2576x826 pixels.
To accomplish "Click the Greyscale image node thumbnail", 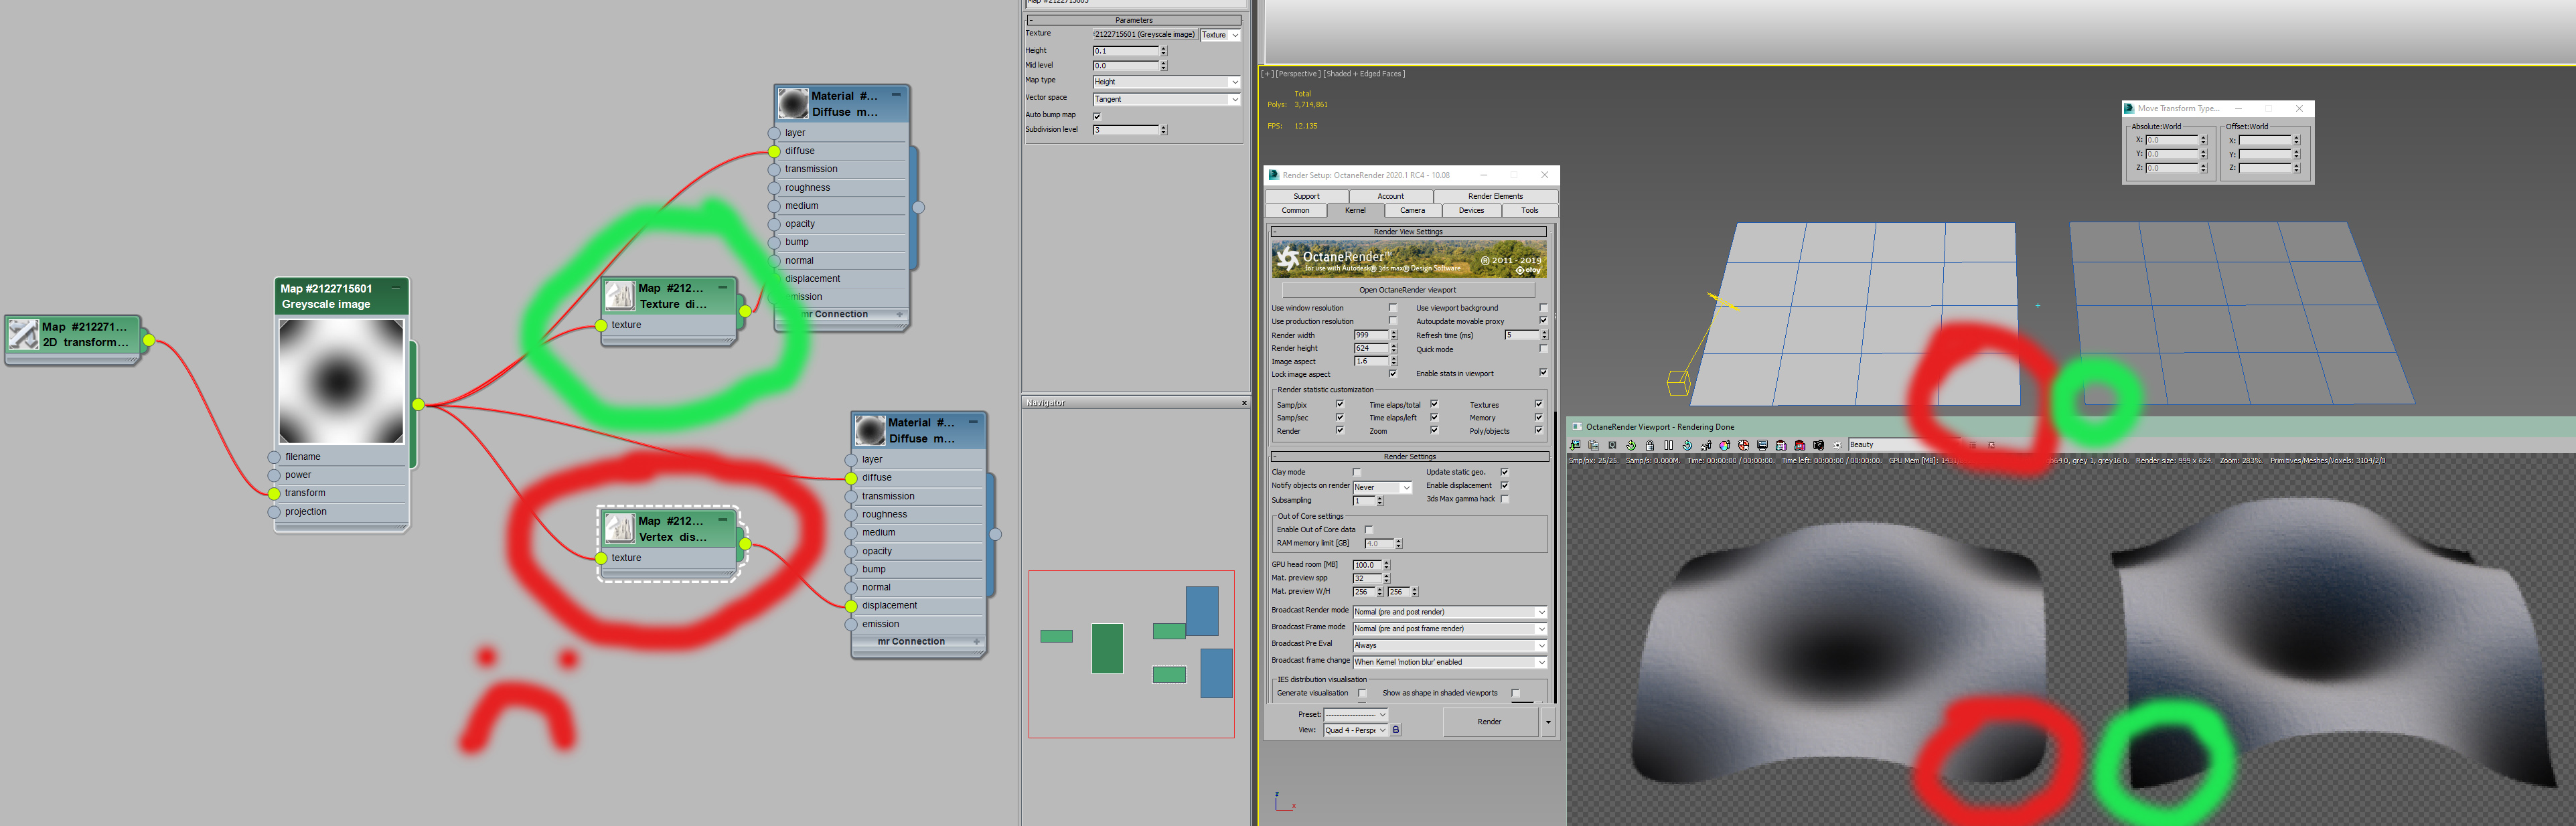I will (x=341, y=381).
